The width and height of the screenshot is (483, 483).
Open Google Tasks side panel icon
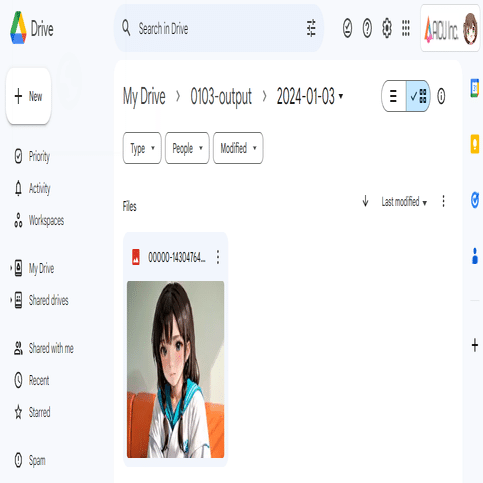[475, 200]
